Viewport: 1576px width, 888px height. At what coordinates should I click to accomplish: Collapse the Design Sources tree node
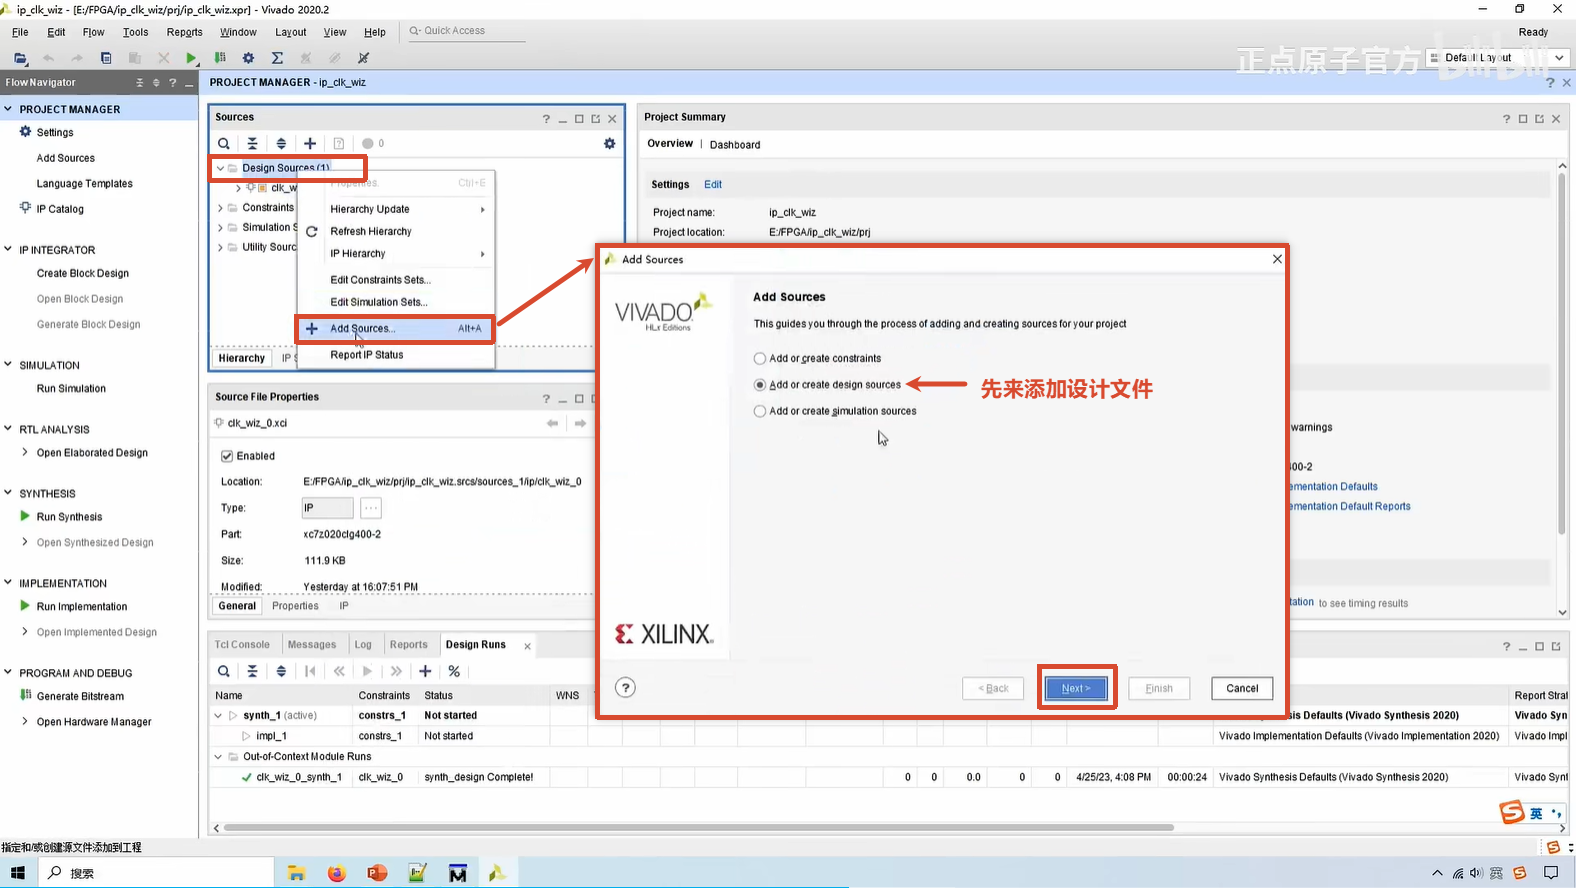(220, 168)
